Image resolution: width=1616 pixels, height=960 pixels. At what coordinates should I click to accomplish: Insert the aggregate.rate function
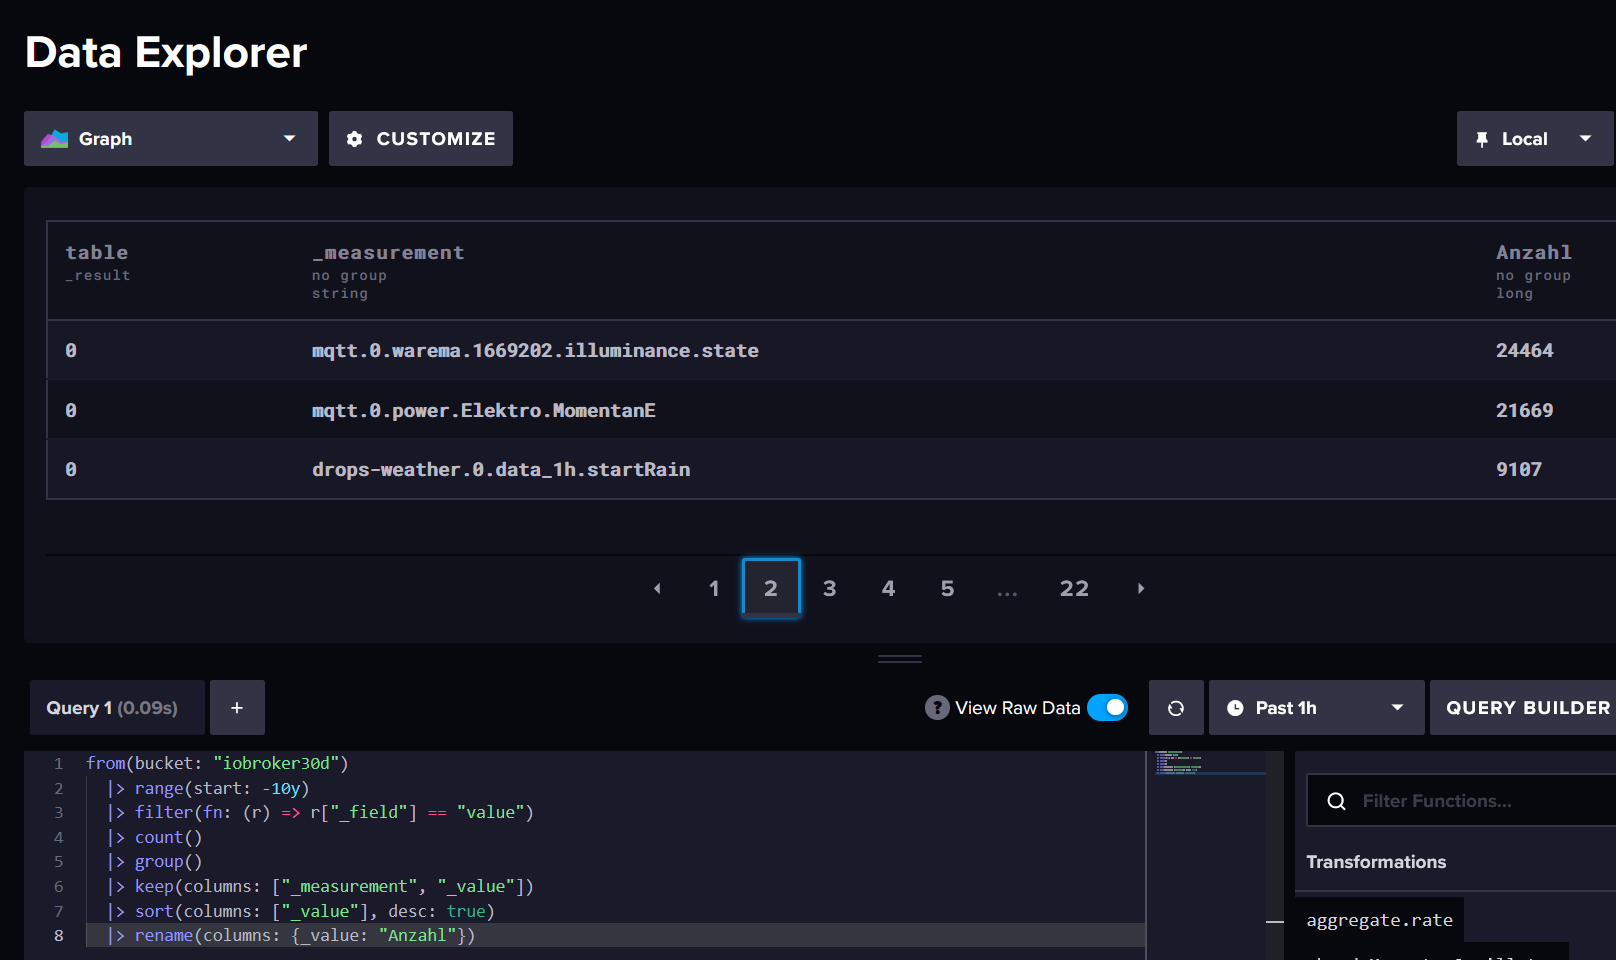point(1379,920)
